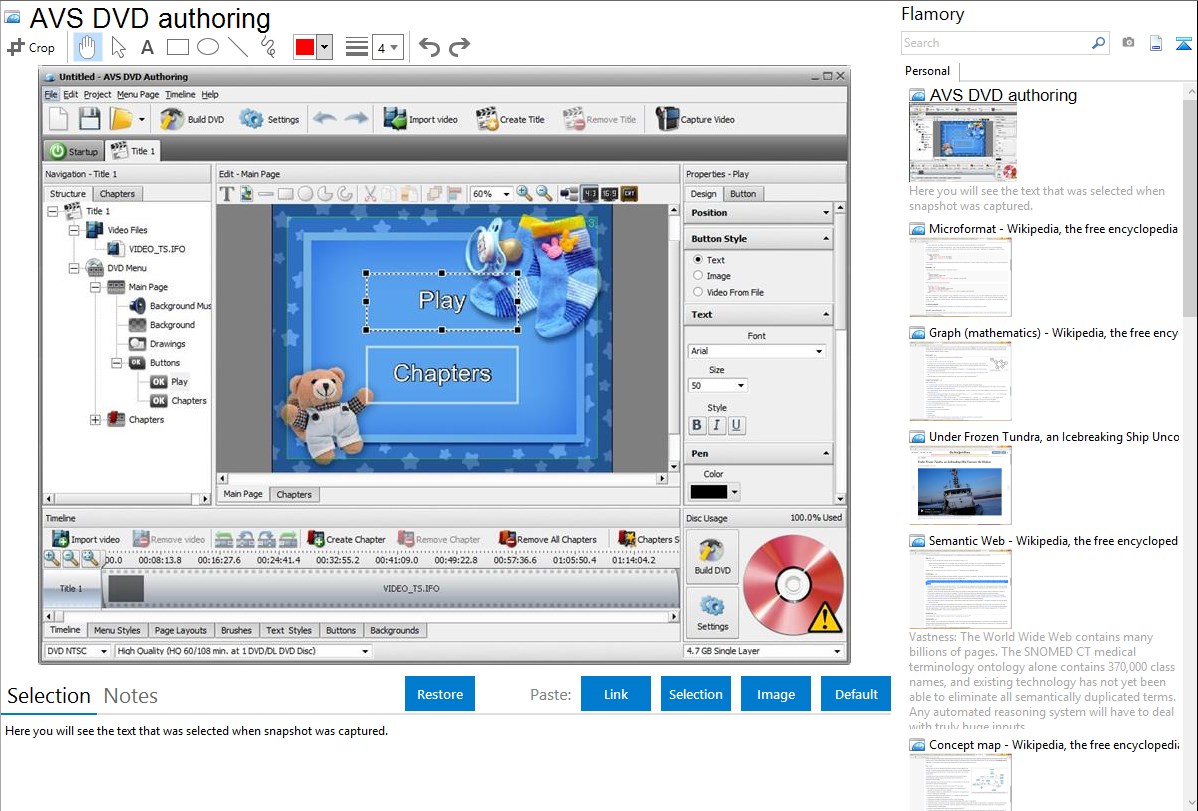
Task: Click the redo arrow icon
Action: tap(459, 47)
